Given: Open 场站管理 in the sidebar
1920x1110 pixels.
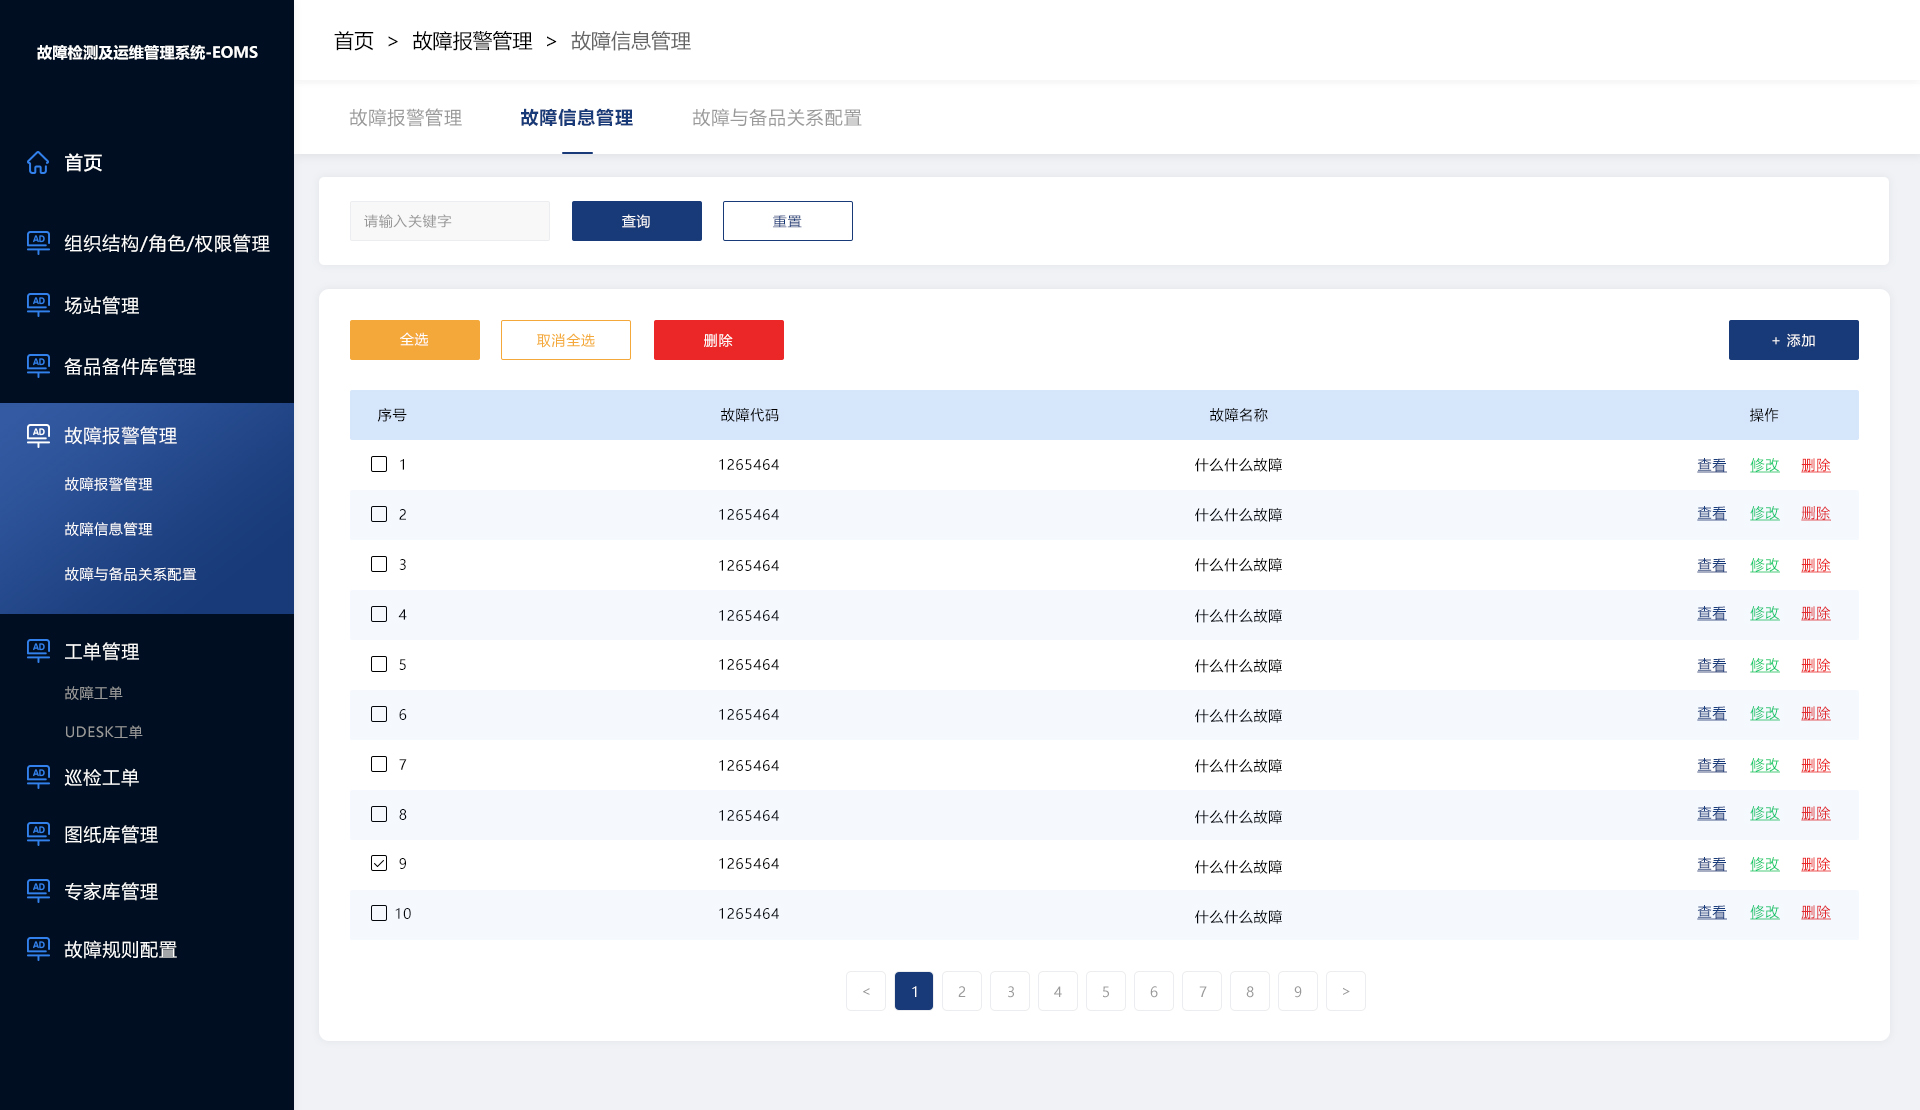Looking at the screenshot, I should [101, 305].
